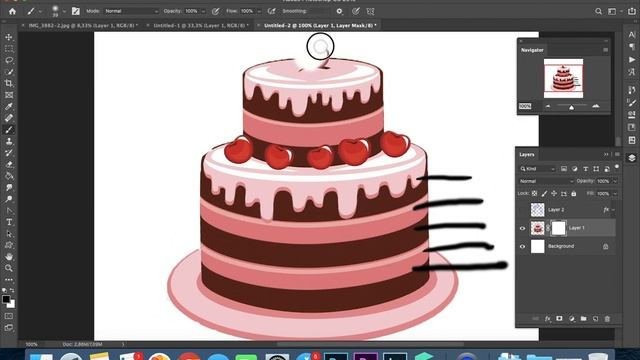Image resolution: width=640 pixels, height=360 pixels.
Task: Select the Zoom tool
Action: click(9, 268)
